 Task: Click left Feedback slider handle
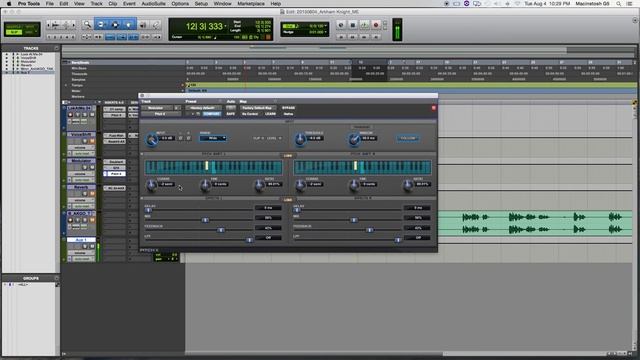pyautogui.click(x=220, y=230)
